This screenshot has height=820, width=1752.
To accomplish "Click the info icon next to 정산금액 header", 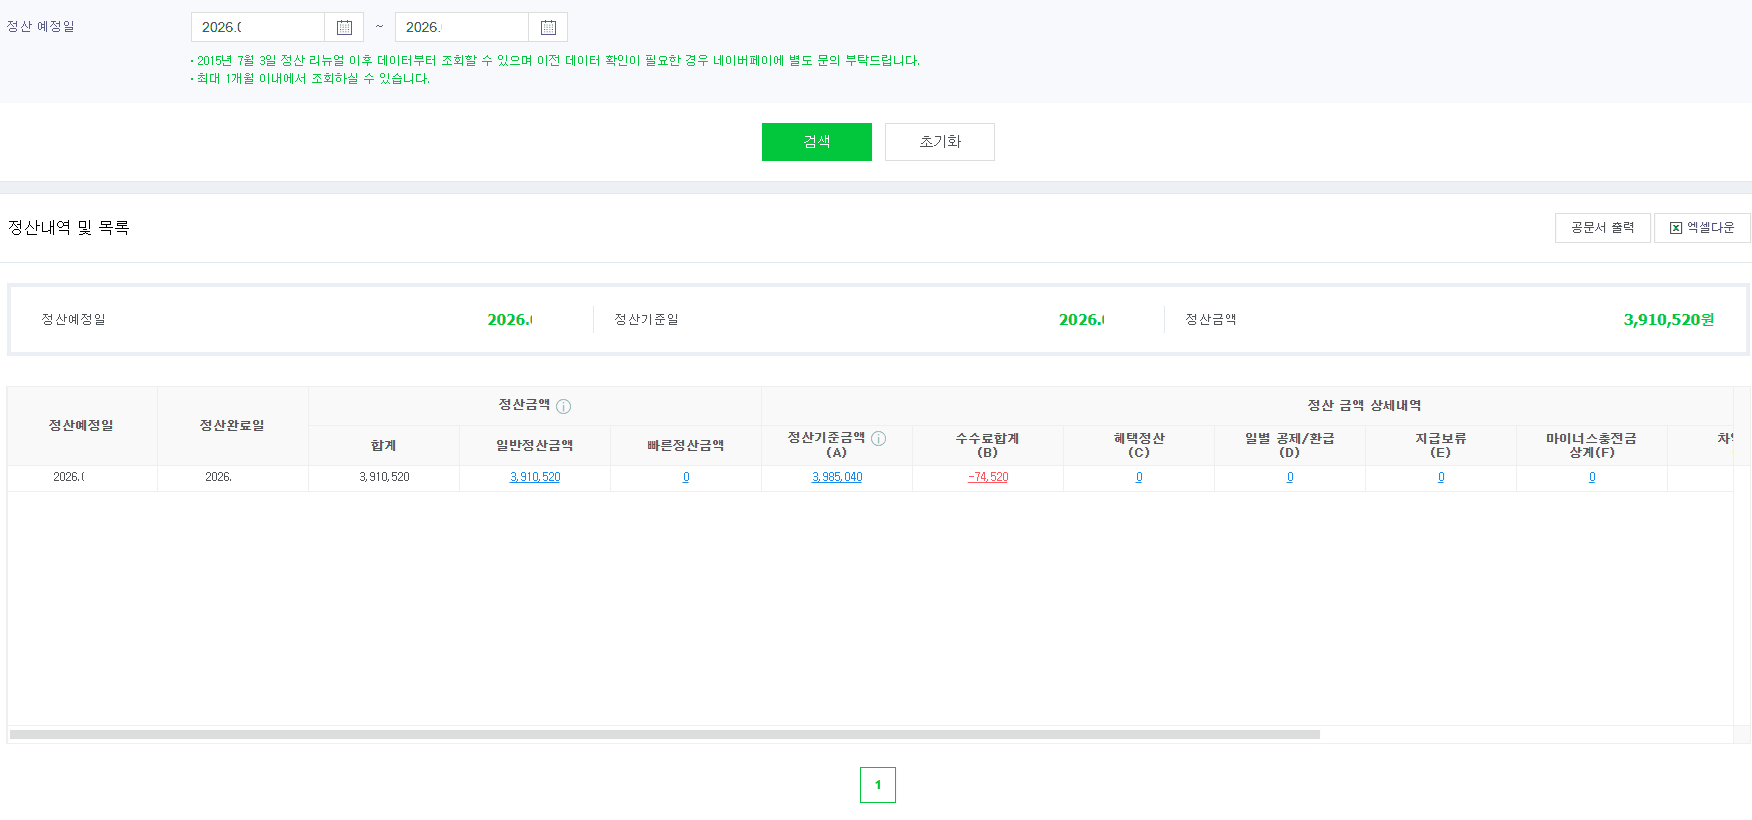I will 564,406.
